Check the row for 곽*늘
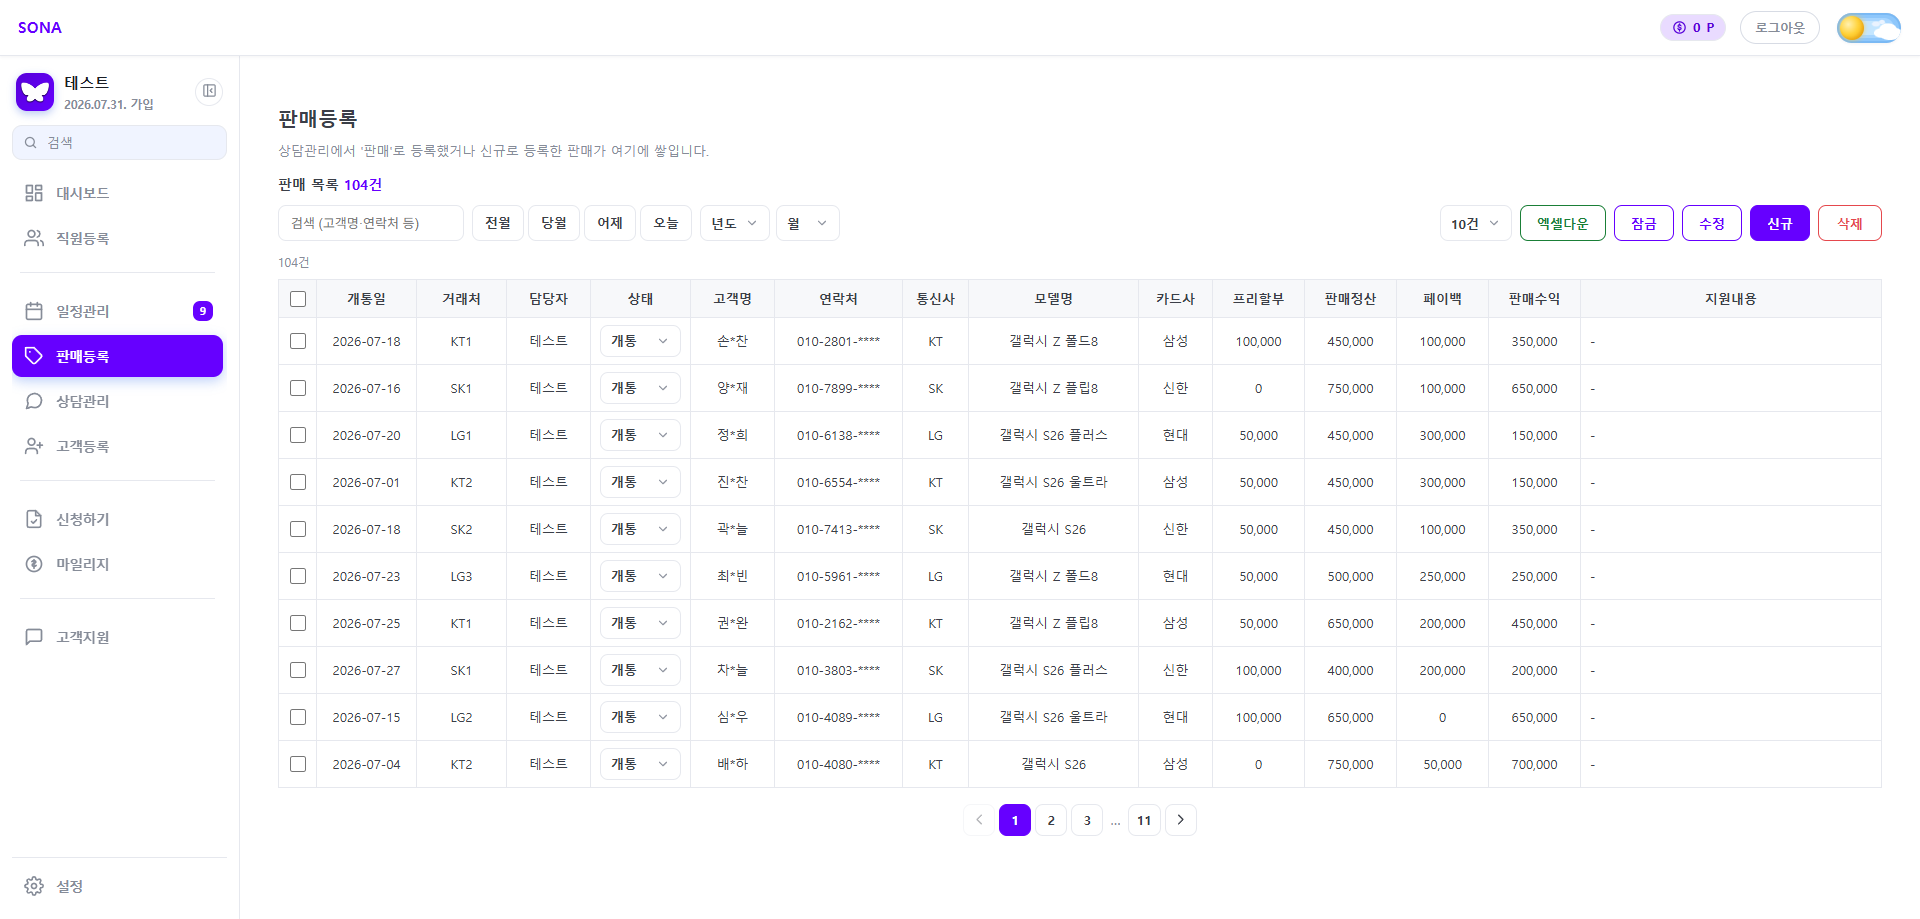 click(298, 529)
